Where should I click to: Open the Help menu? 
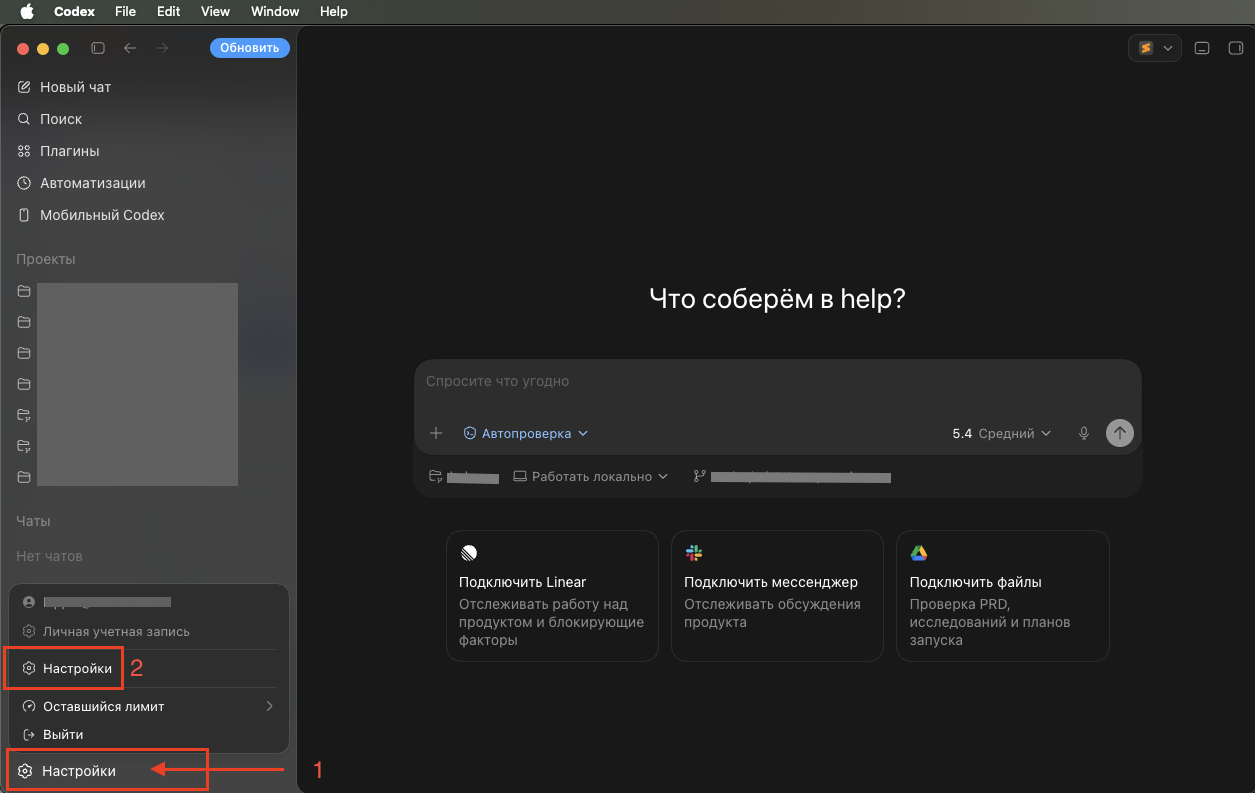pyautogui.click(x=334, y=11)
